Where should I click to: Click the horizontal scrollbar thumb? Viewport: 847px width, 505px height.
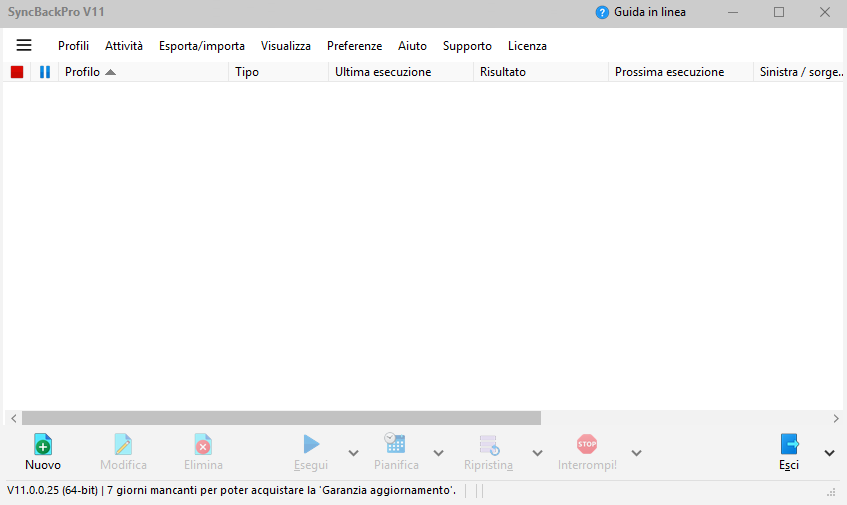(x=281, y=418)
